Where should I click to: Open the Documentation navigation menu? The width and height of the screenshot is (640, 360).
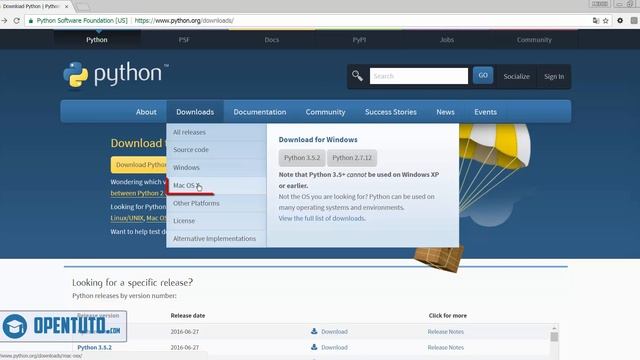tap(260, 112)
